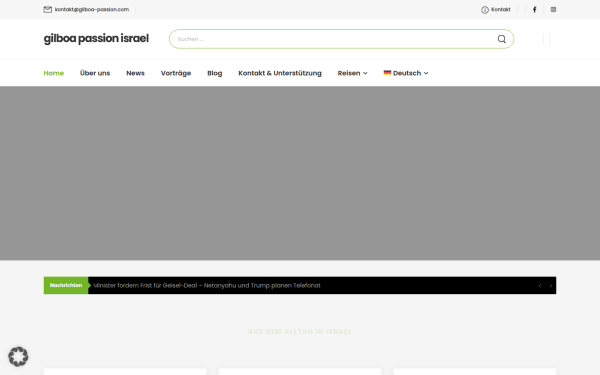Click the German flag icon
600x375 pixels.
[387, 73]
